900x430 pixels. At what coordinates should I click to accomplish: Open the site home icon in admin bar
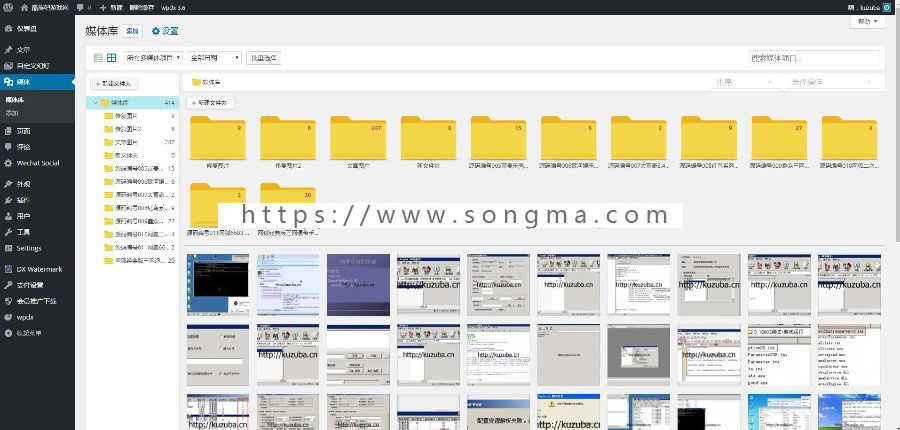(x=24, y=7)
